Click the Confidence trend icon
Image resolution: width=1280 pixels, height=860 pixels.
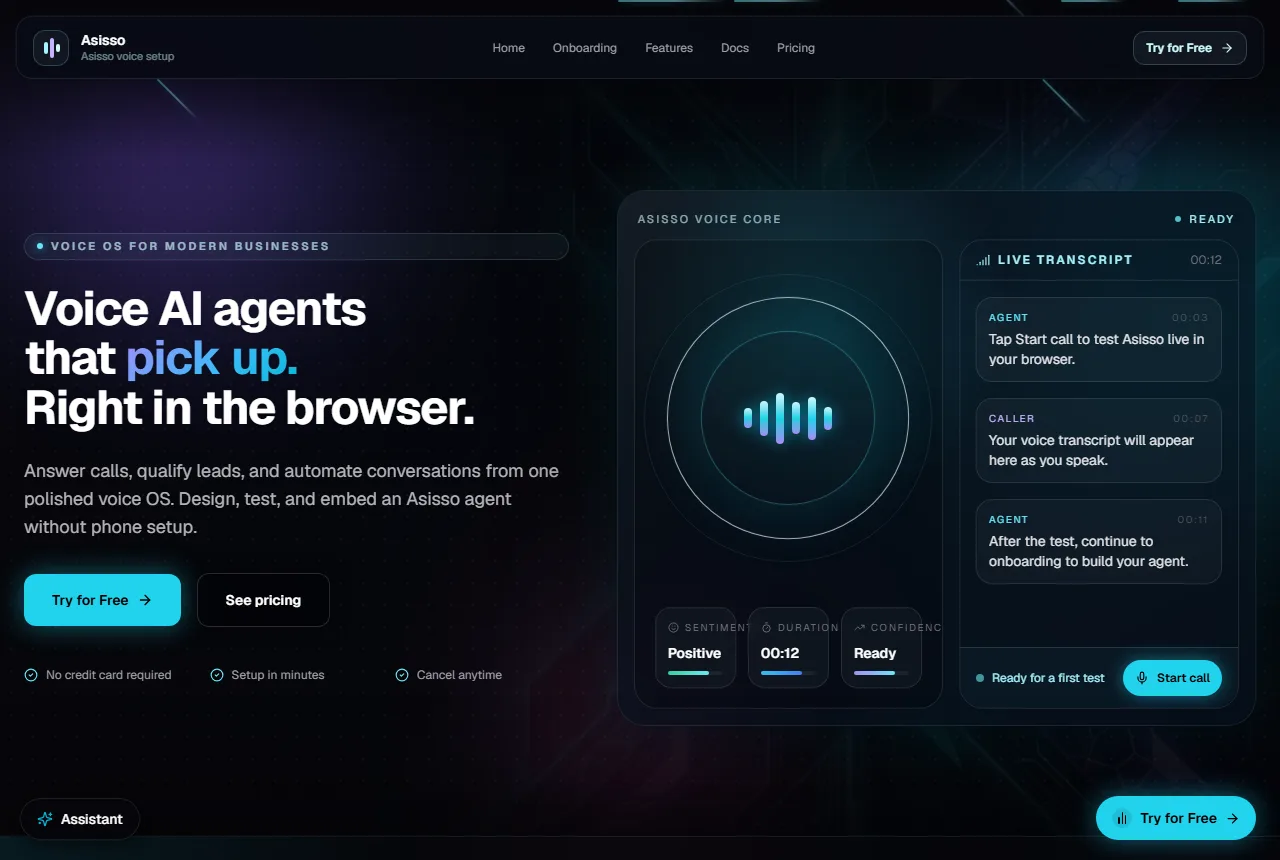859,628
